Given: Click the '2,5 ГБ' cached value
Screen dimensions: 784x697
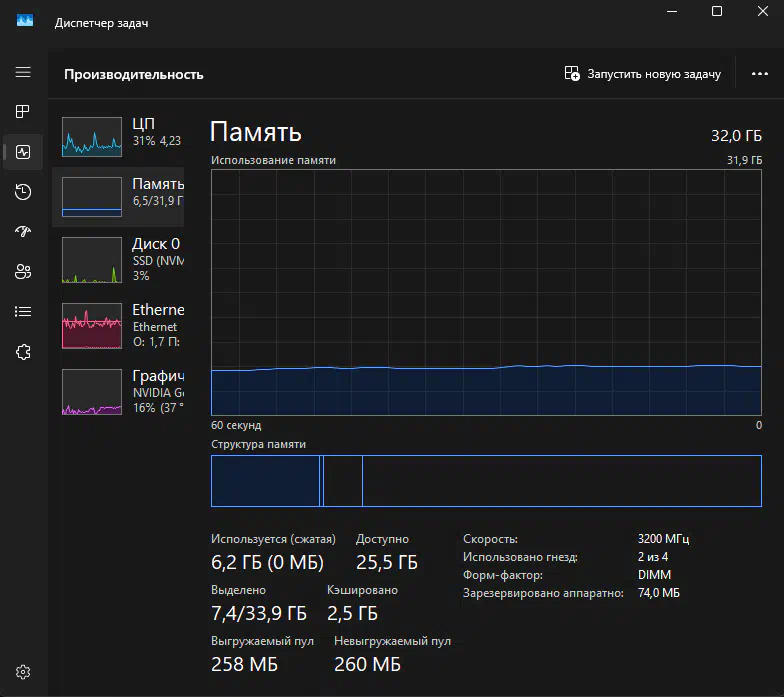Looking at the screenshot, I should (x=352, y=614).
